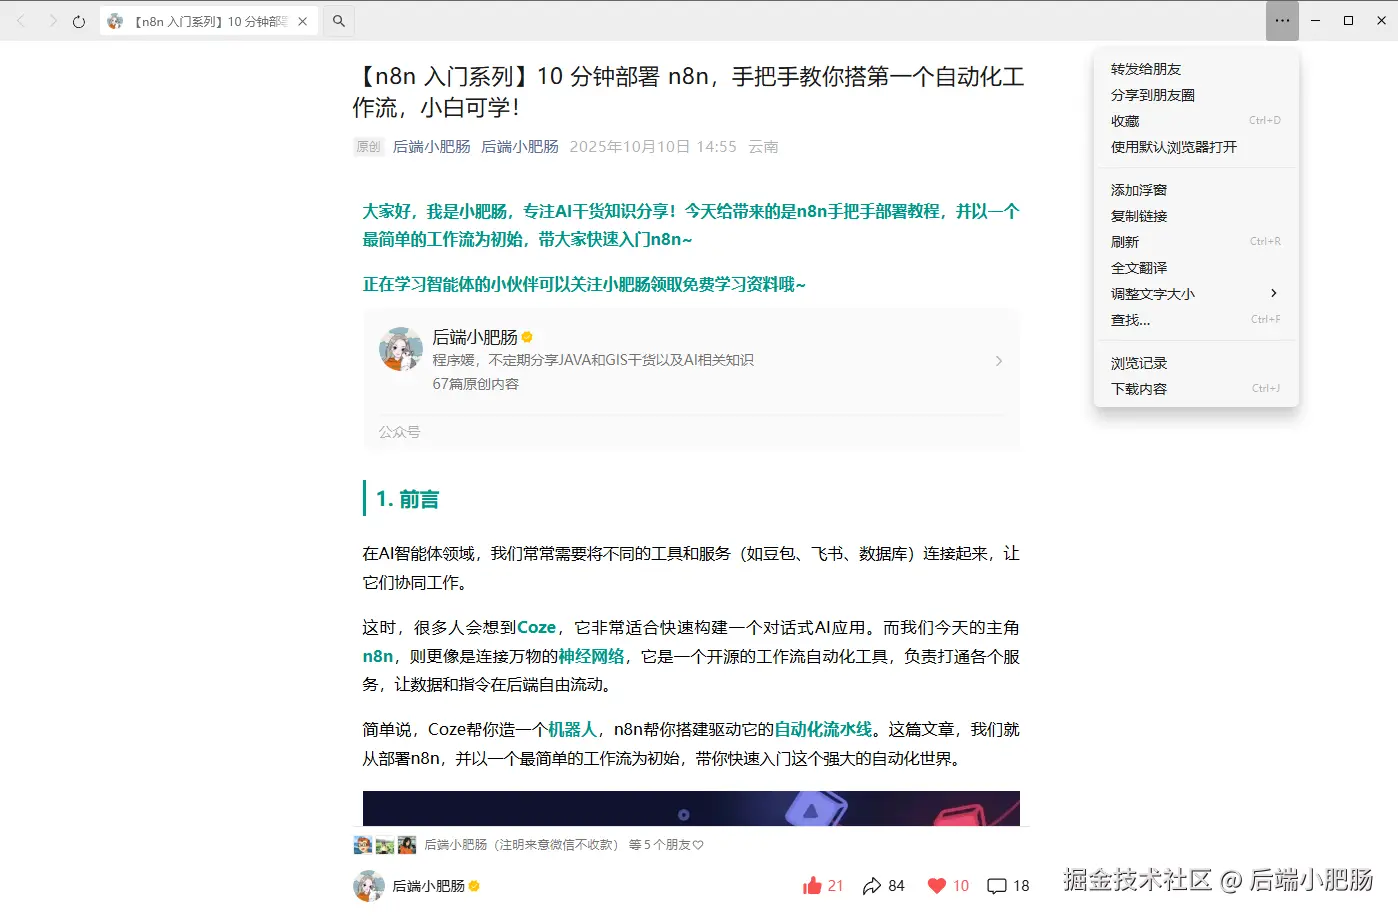This screenshot has height=918, width=1398.
Task: Click the 机器人 link
Action: point(572,729)
